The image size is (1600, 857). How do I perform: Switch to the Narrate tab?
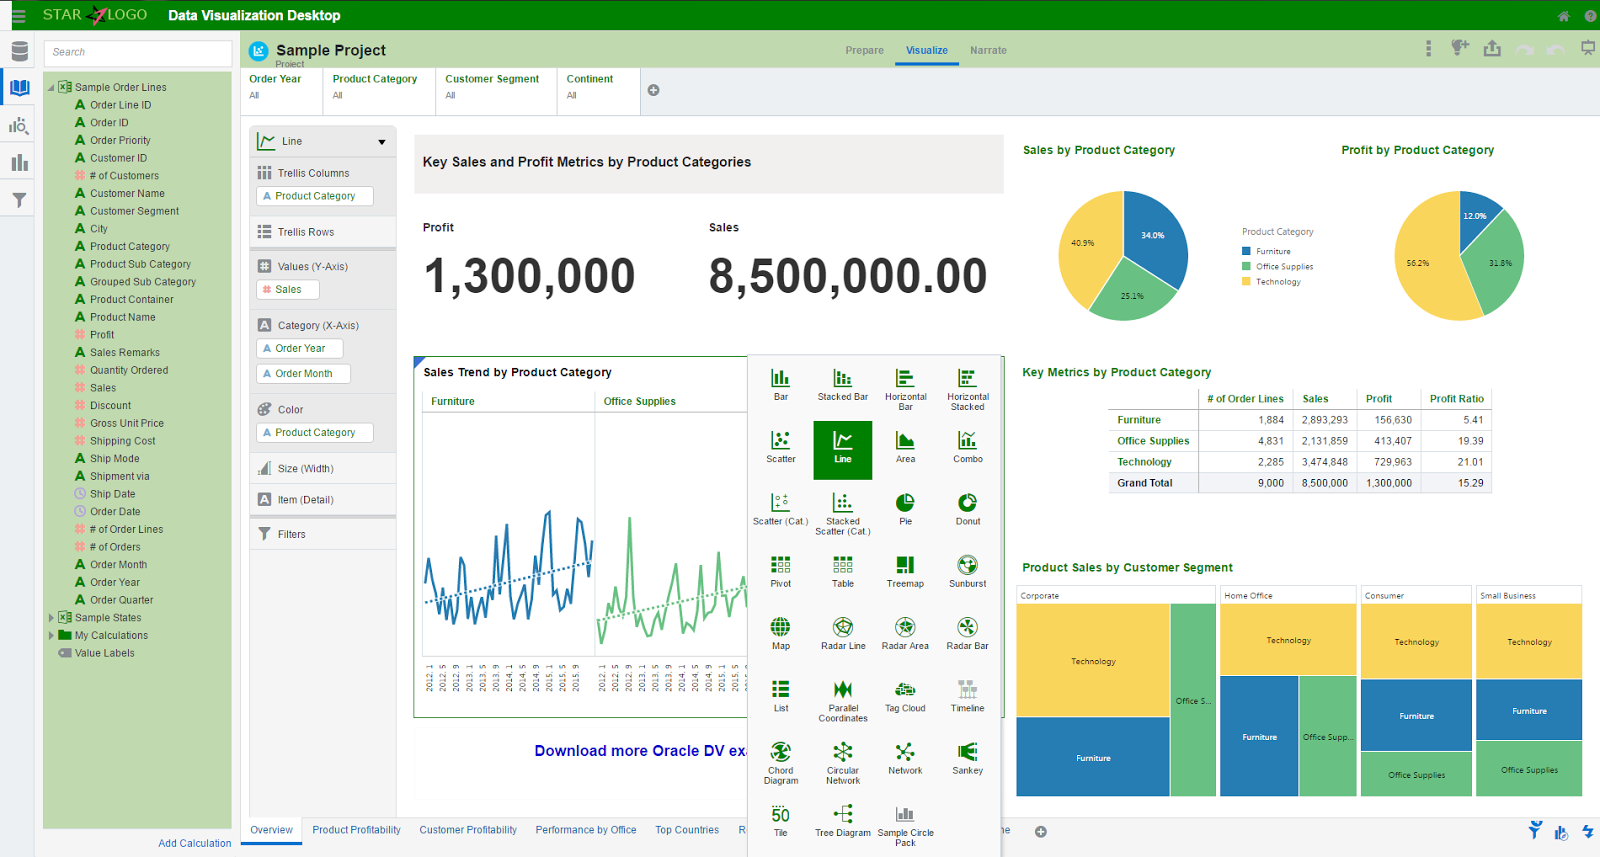(x=987, y=50)
